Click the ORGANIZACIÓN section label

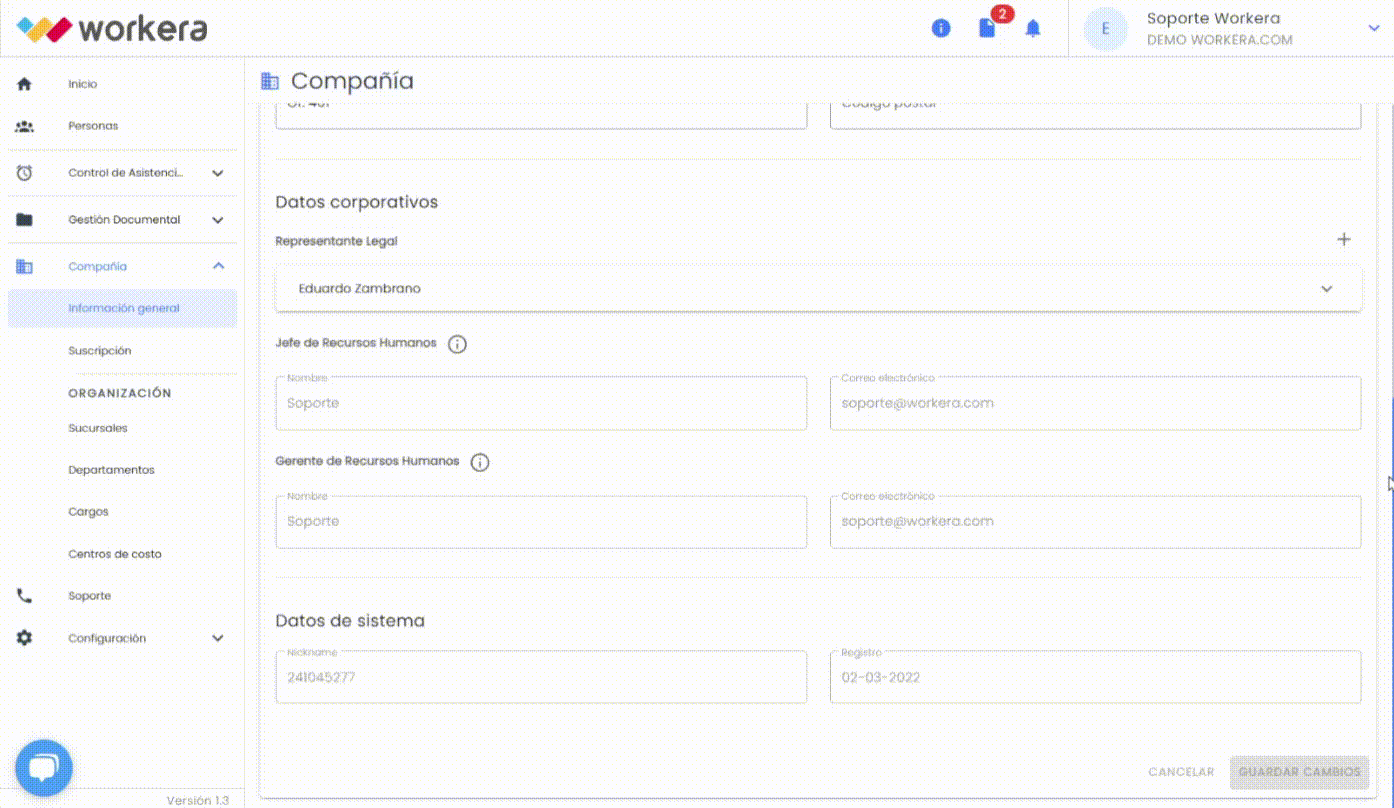[120, 393]
